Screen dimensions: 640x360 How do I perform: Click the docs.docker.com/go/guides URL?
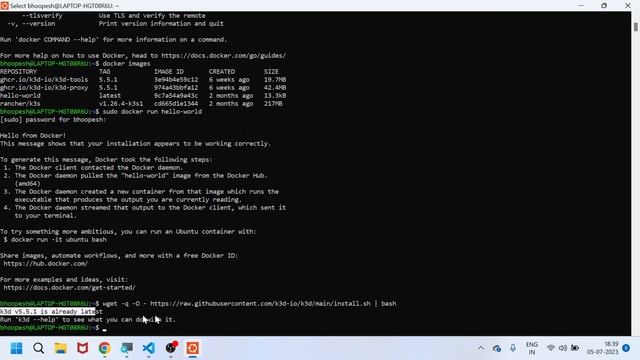point(223,56)
